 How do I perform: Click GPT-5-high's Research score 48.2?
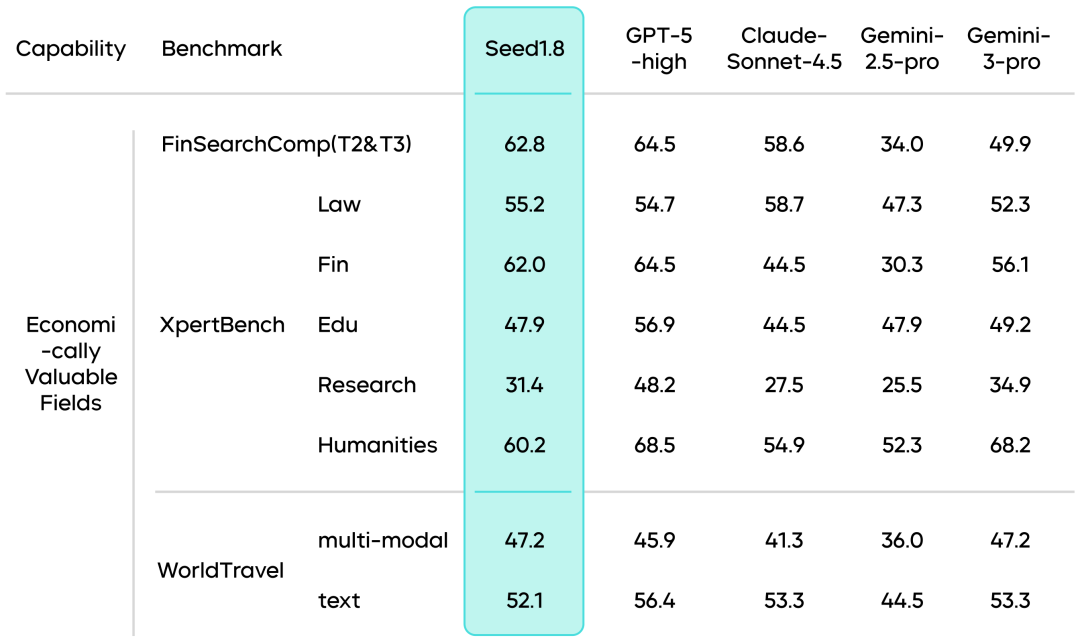pyautogui.click(x=655, y=385)
